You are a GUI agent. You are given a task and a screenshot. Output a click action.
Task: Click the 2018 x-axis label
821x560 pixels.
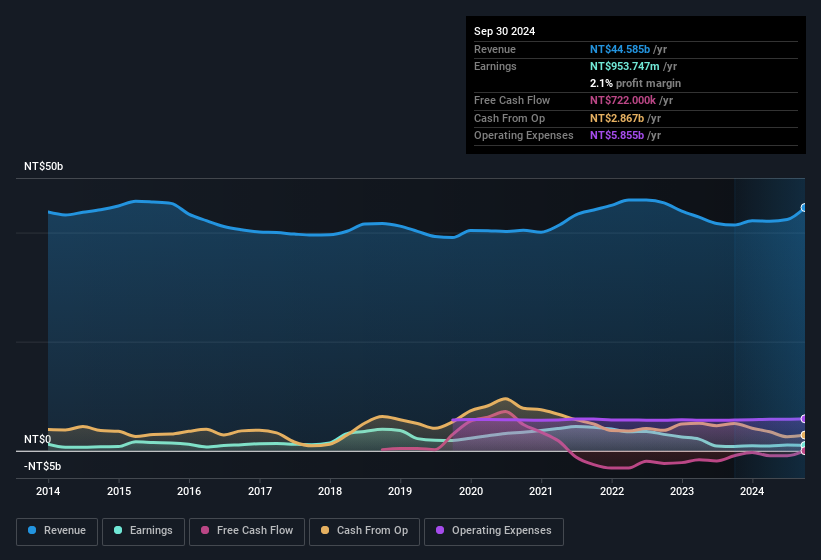pos(330,491)
